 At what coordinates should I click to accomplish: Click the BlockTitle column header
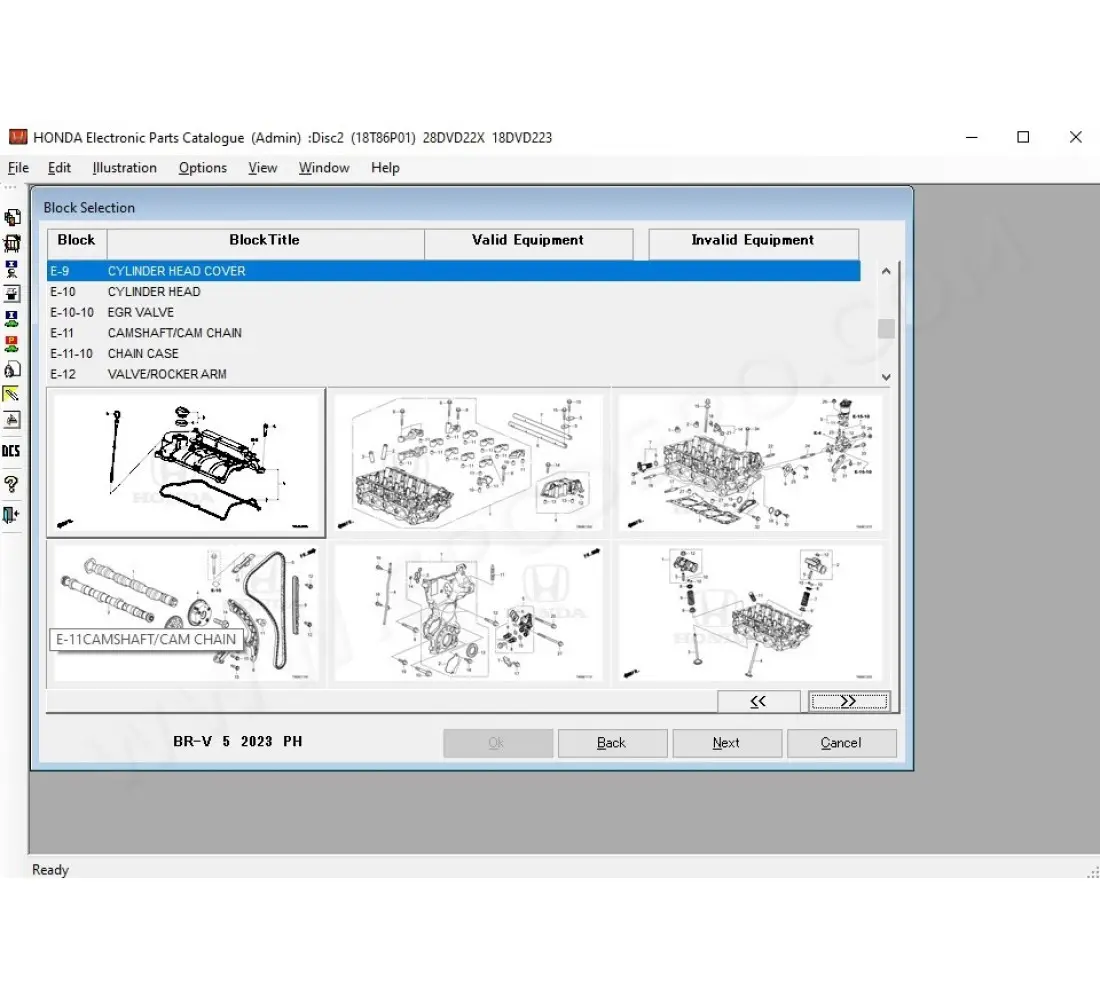[265, 243]
